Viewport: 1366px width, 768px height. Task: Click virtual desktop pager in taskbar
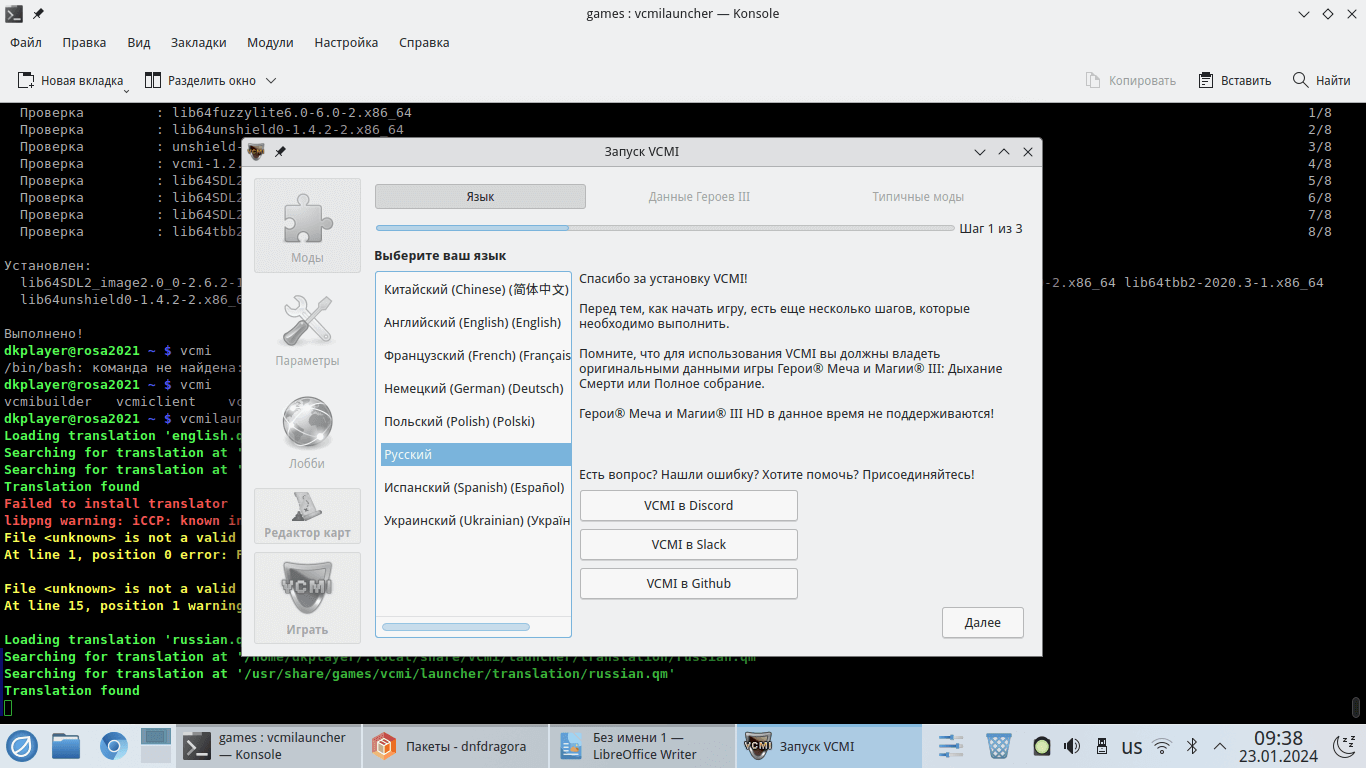tap(156, 746)
